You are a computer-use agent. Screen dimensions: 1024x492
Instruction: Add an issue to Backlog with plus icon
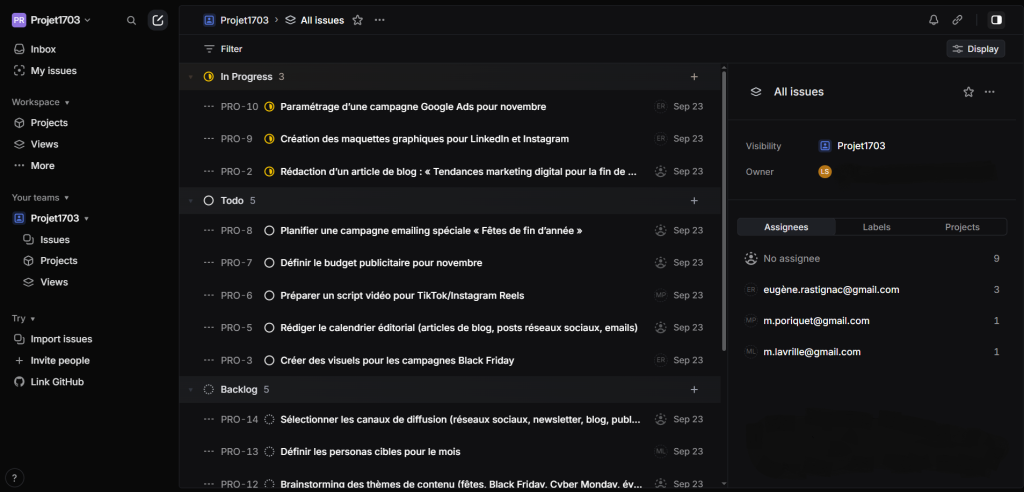point(694,389)
